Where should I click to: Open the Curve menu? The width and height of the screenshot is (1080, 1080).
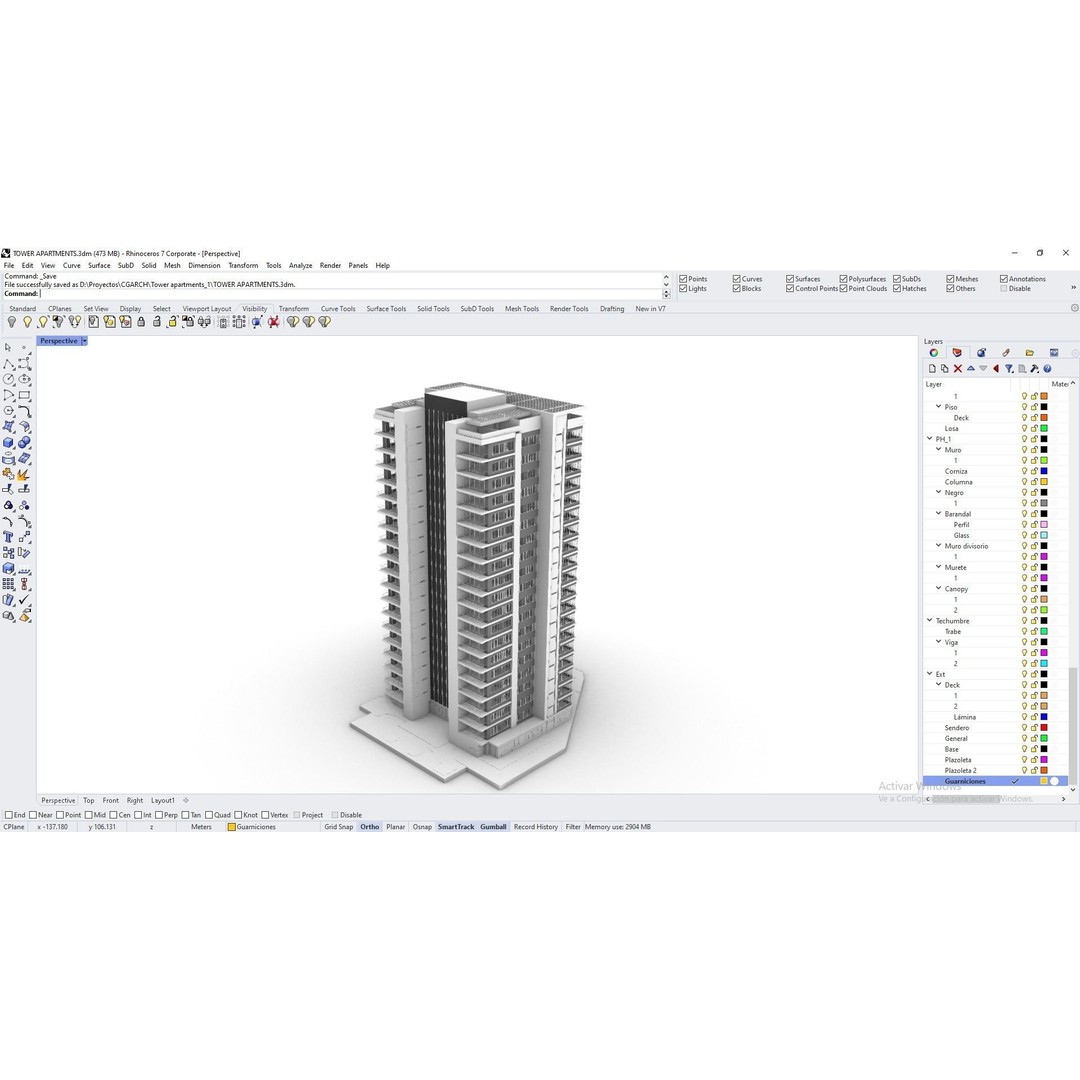(x=72, y=265)
